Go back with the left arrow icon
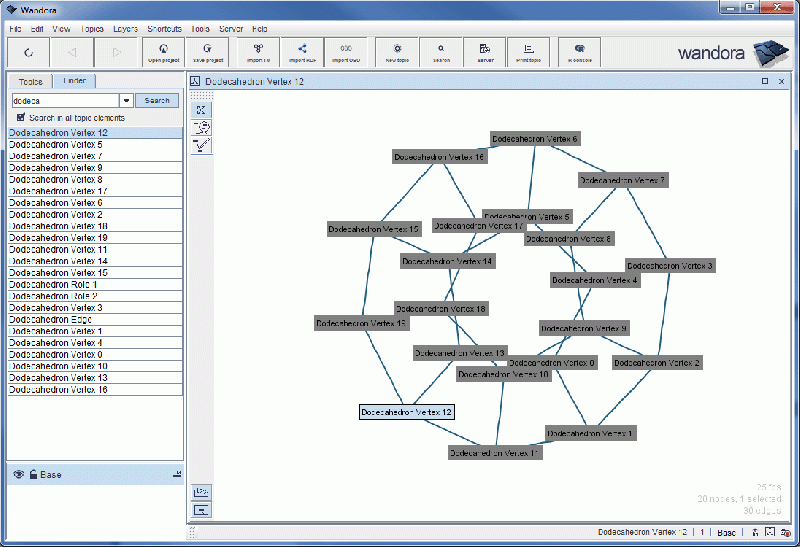Image resolution: width=800 pixels, height=547 pixels. pos(72,51)
